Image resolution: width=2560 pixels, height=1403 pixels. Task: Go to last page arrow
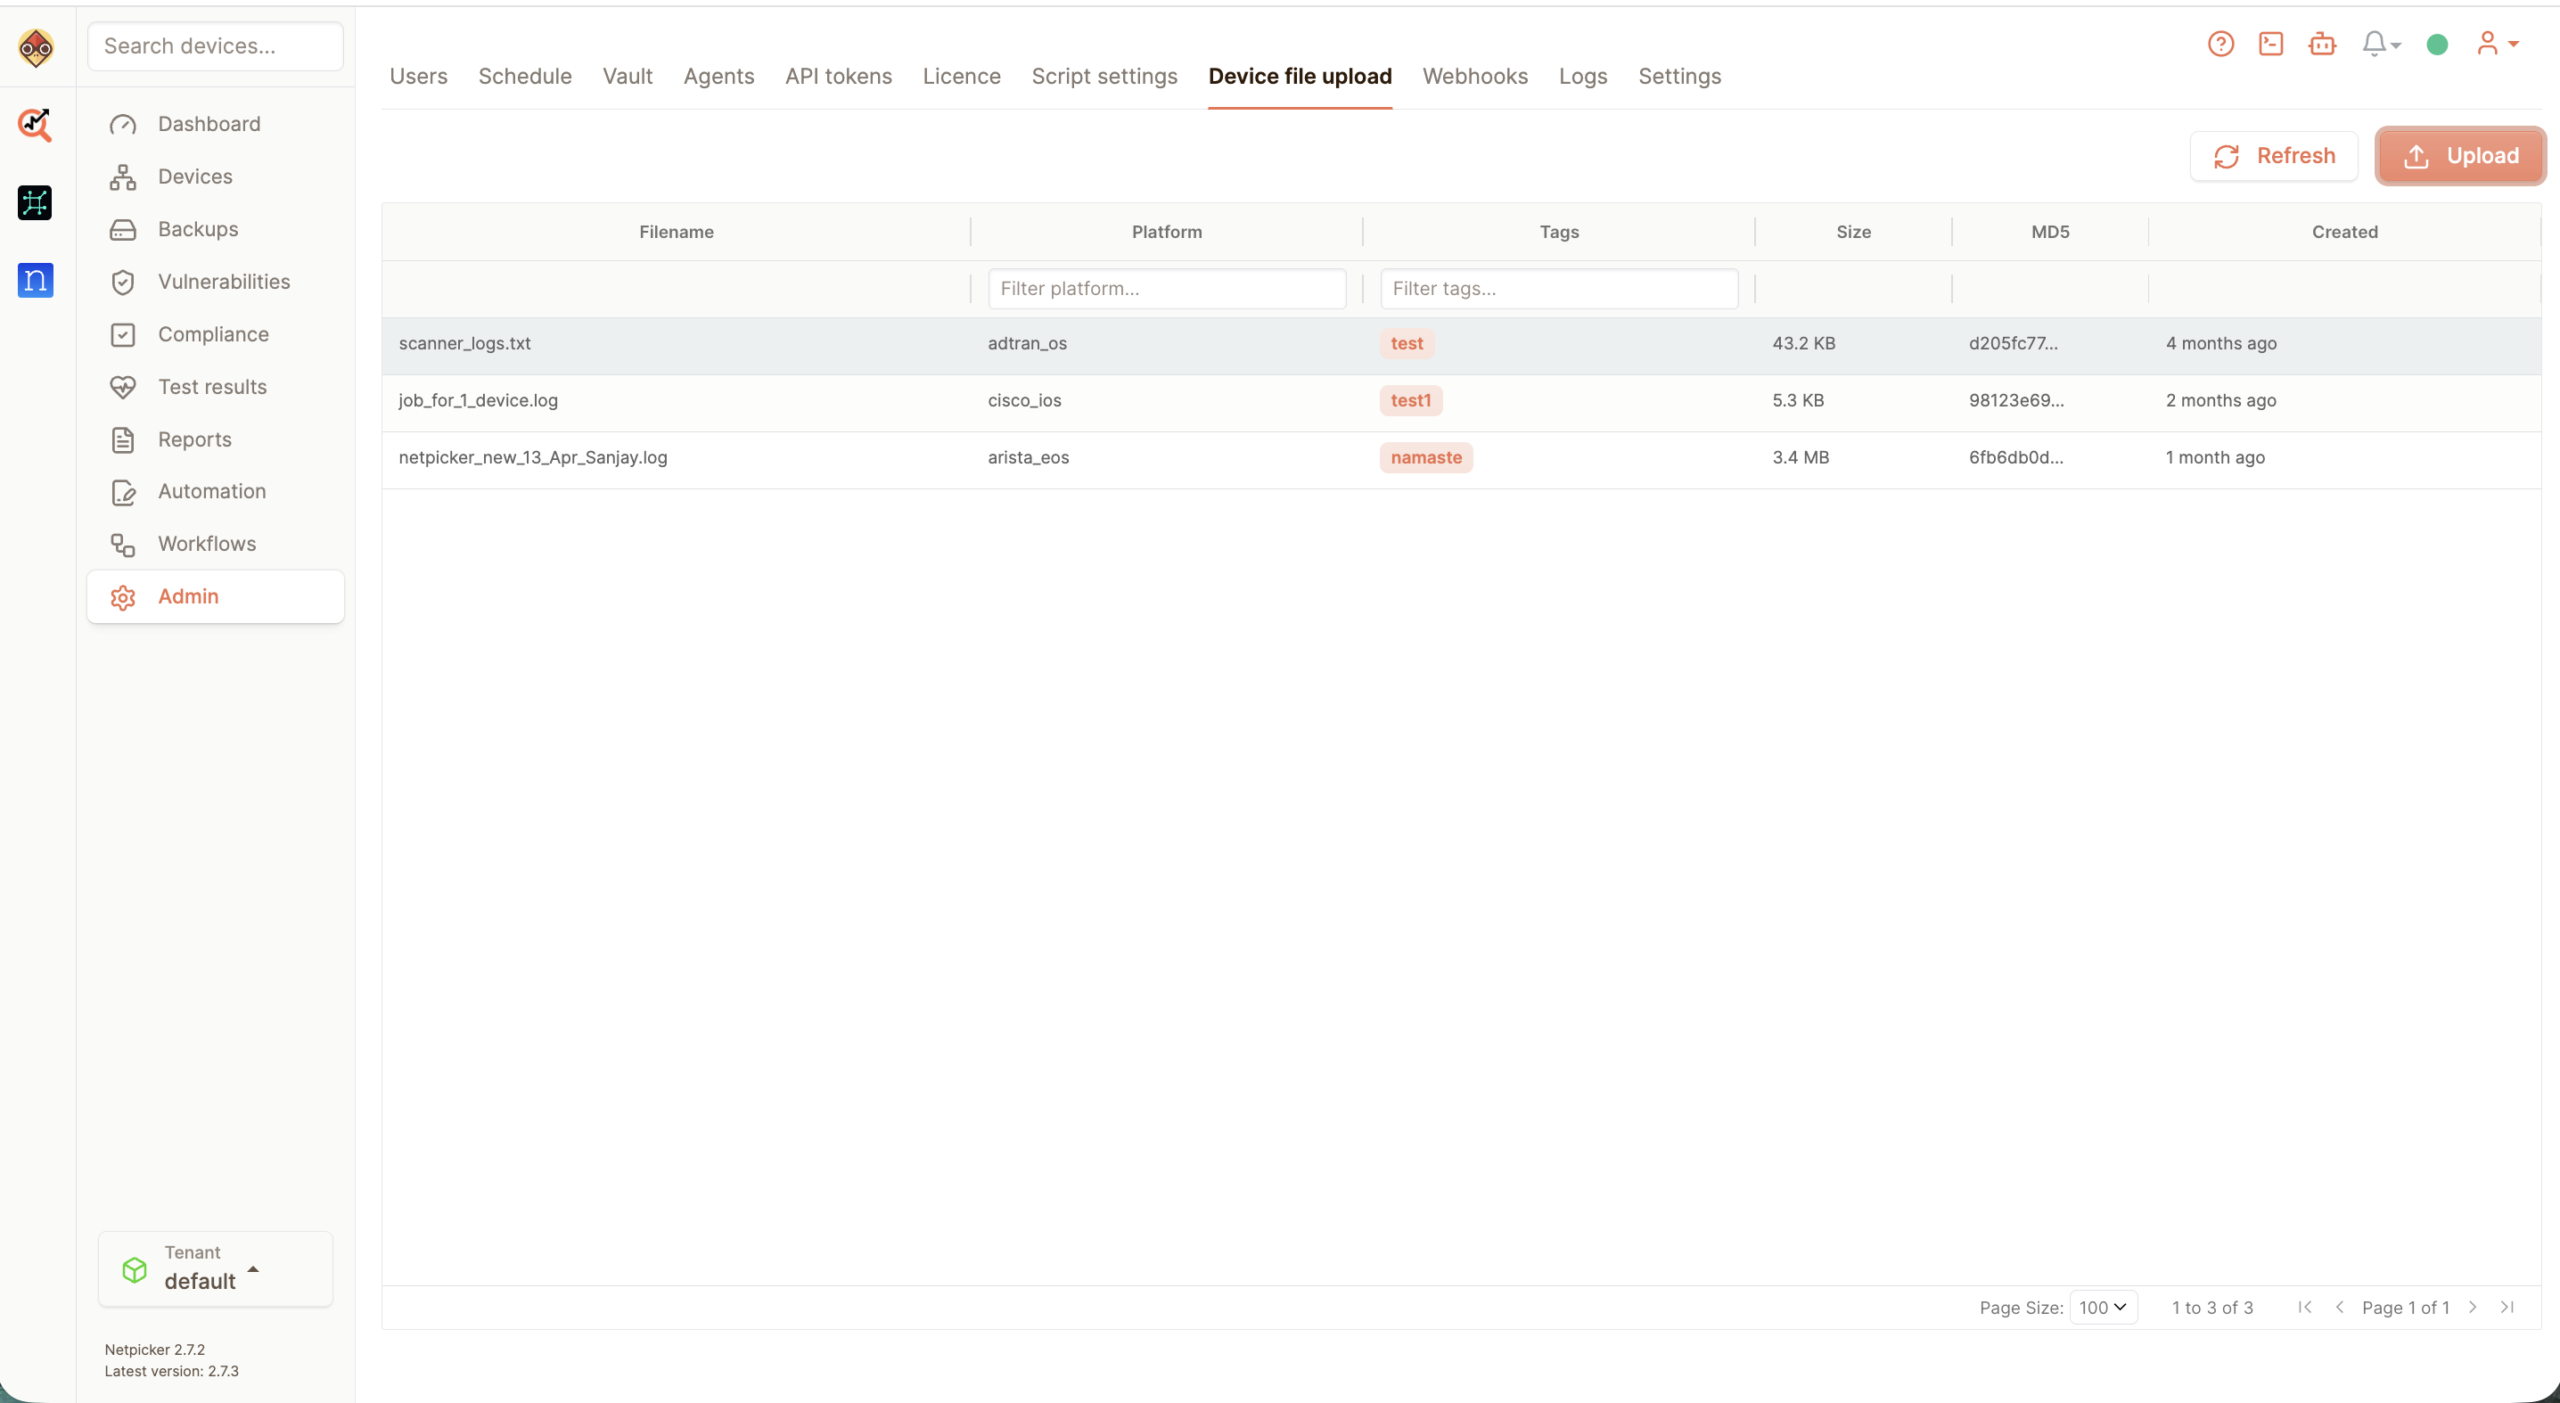[2507, 1307]
